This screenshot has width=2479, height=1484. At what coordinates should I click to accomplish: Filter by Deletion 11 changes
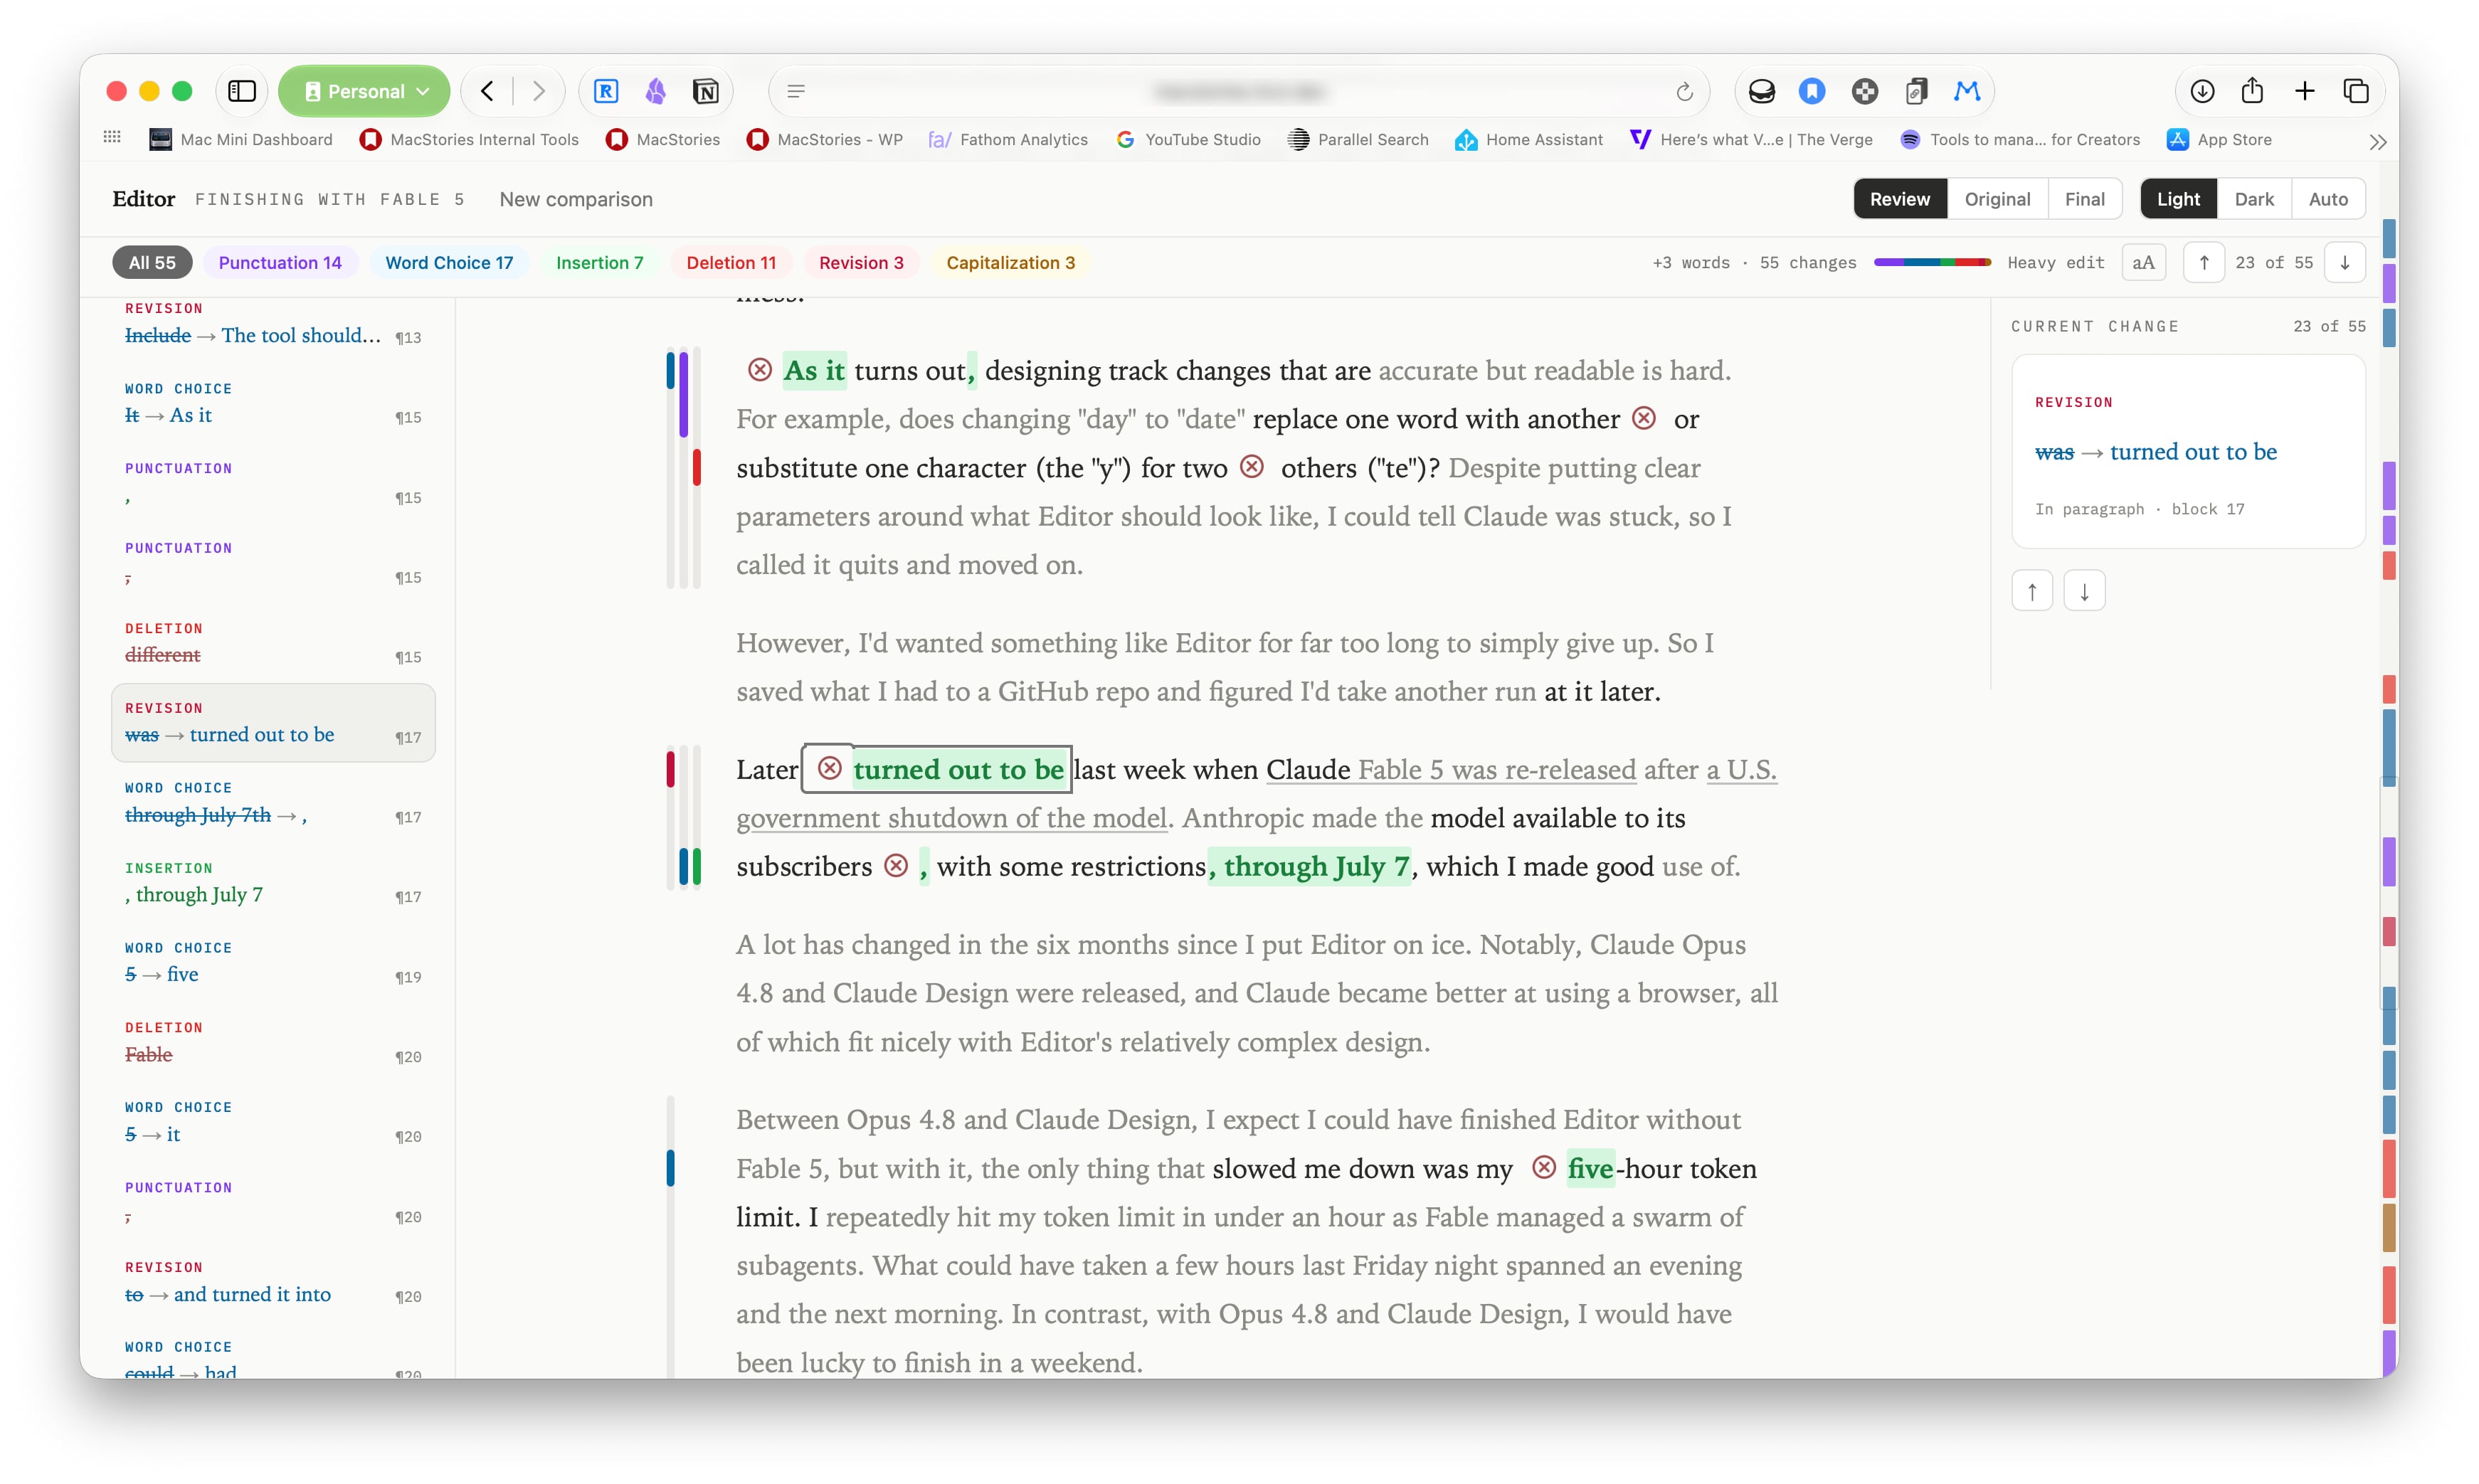731,262
